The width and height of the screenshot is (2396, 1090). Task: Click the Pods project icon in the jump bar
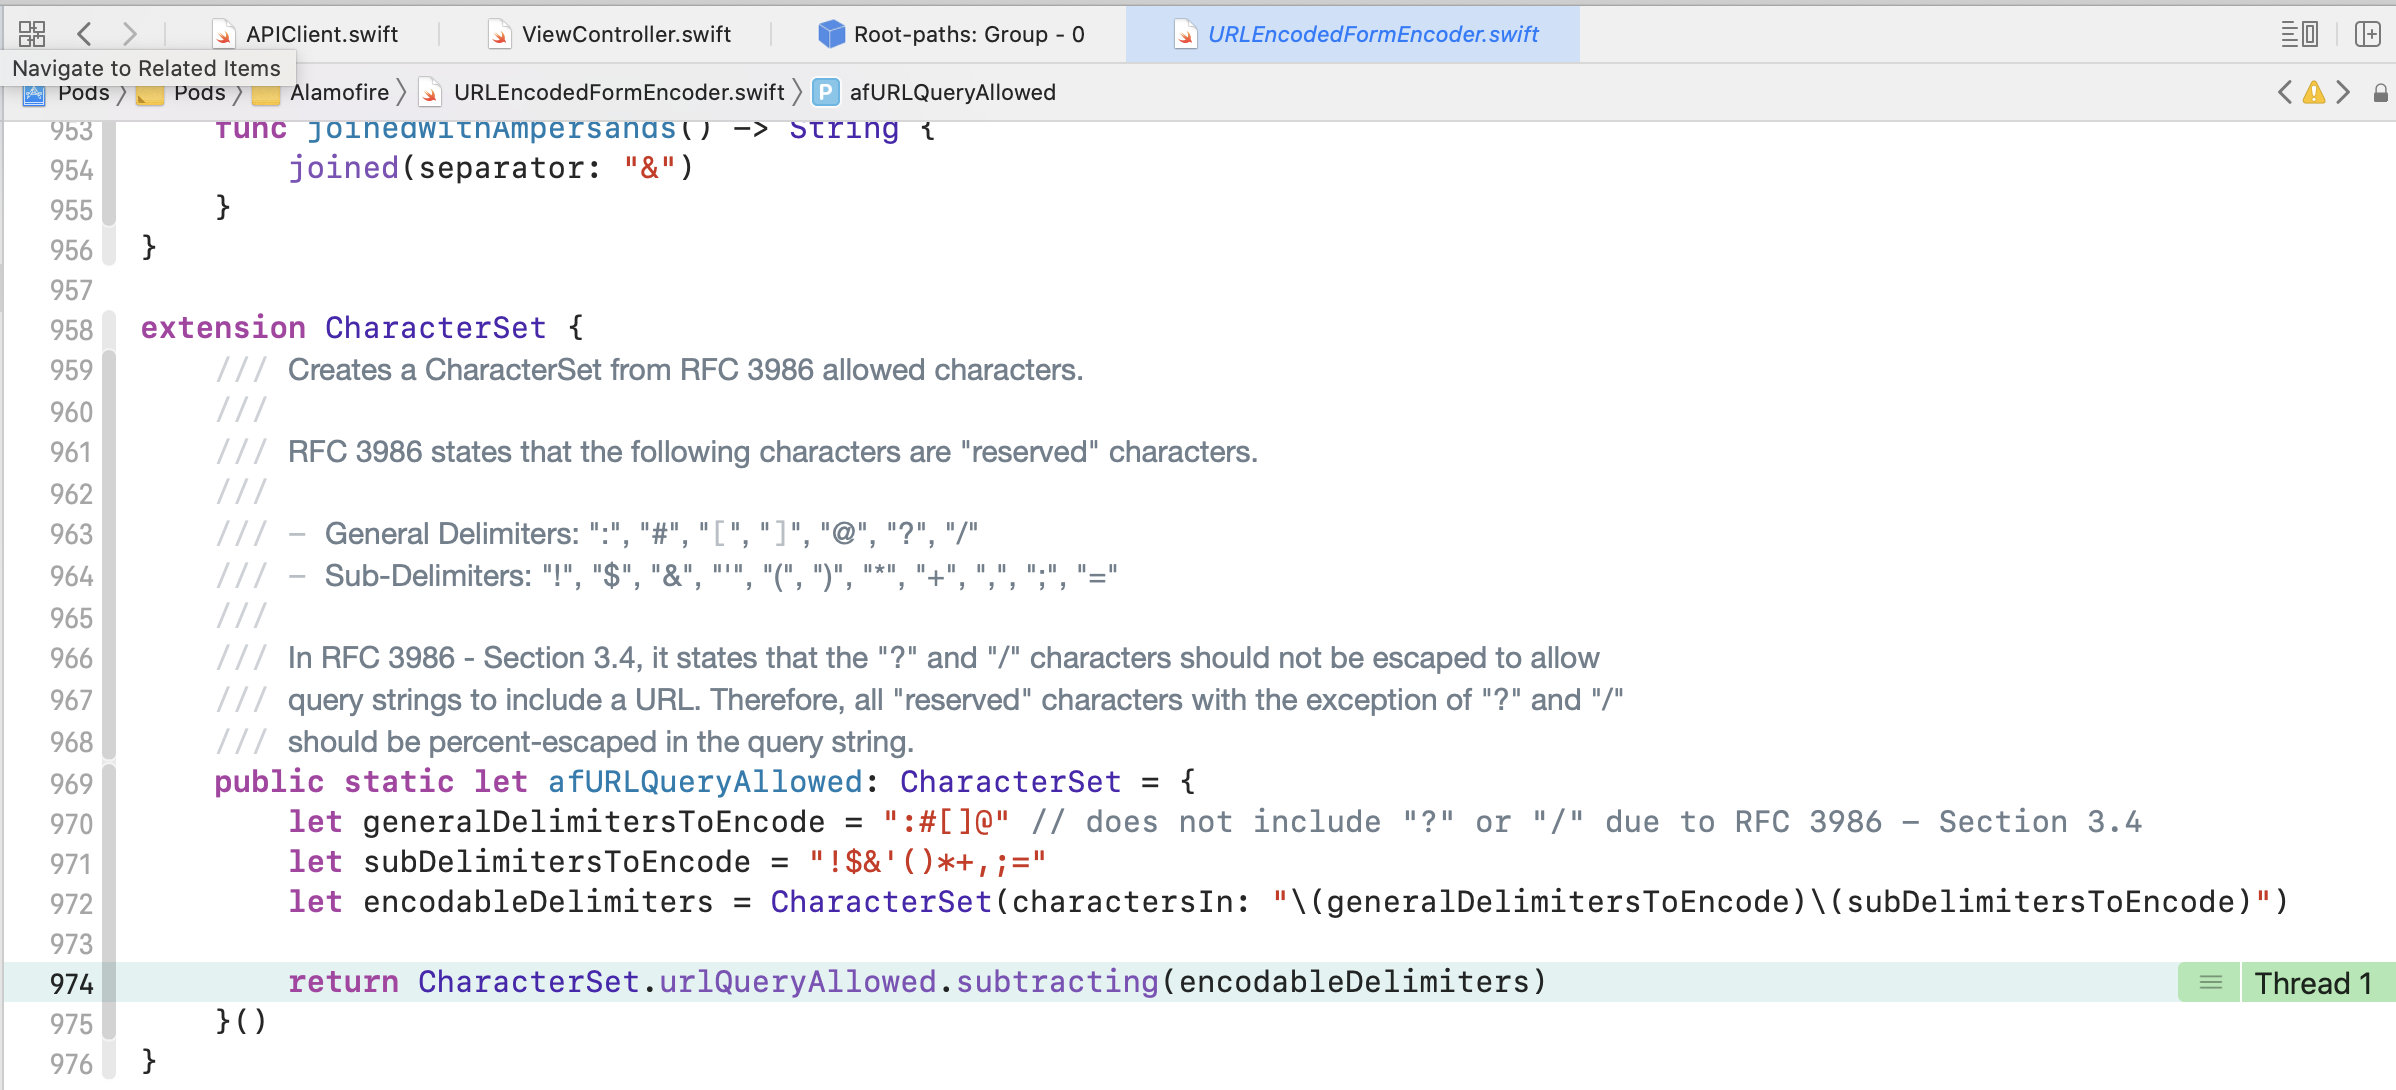(34, 92)
